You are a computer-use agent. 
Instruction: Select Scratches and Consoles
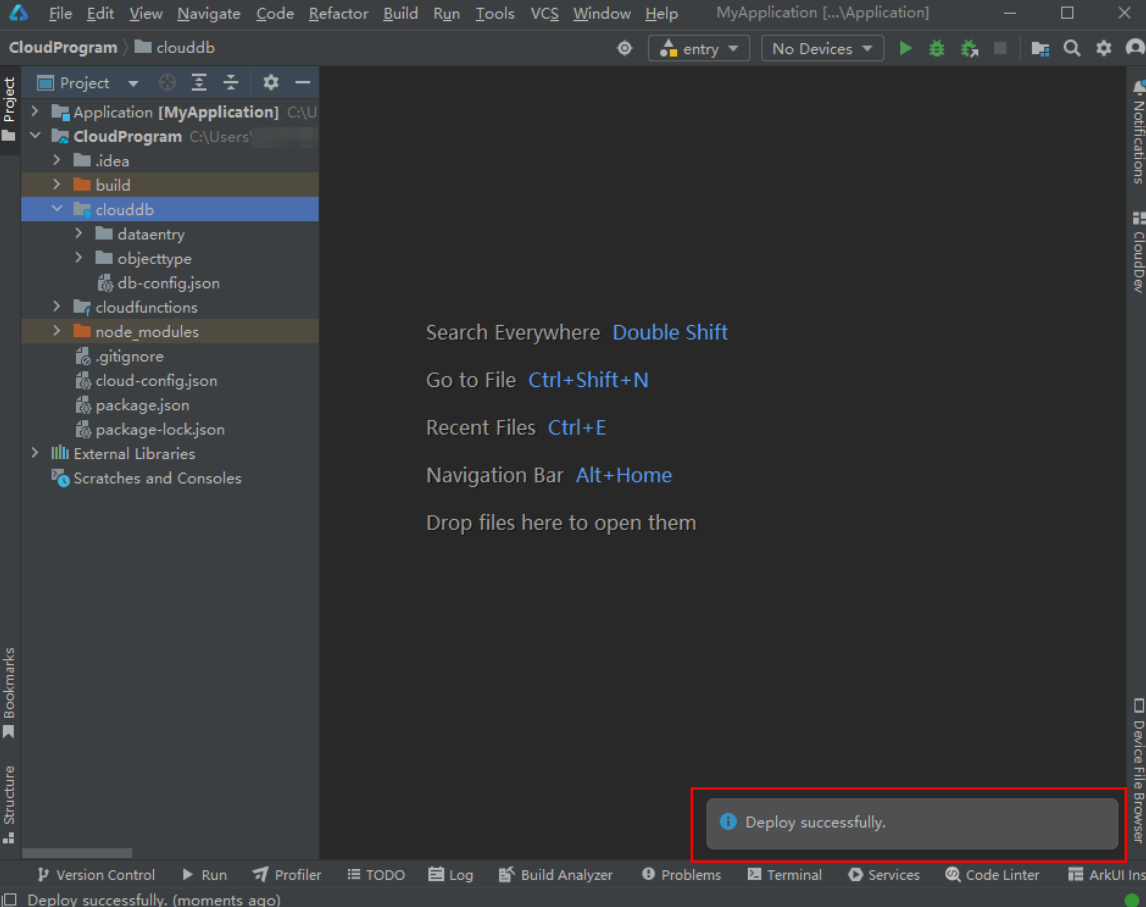coord(146,478)
